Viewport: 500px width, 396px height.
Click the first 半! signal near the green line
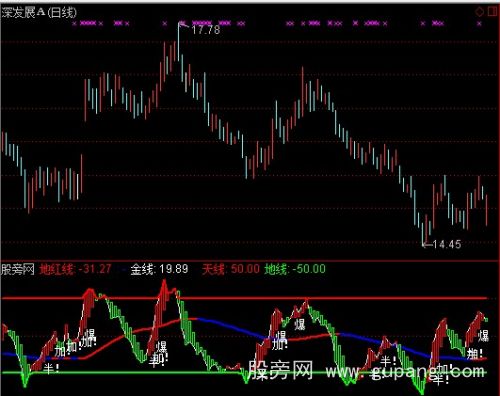(51, 368)
